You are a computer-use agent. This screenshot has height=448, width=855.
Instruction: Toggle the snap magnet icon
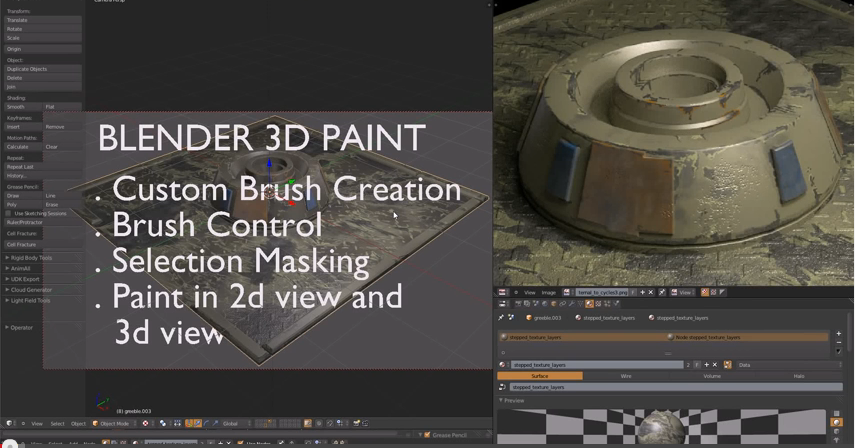tap(330, 423)
